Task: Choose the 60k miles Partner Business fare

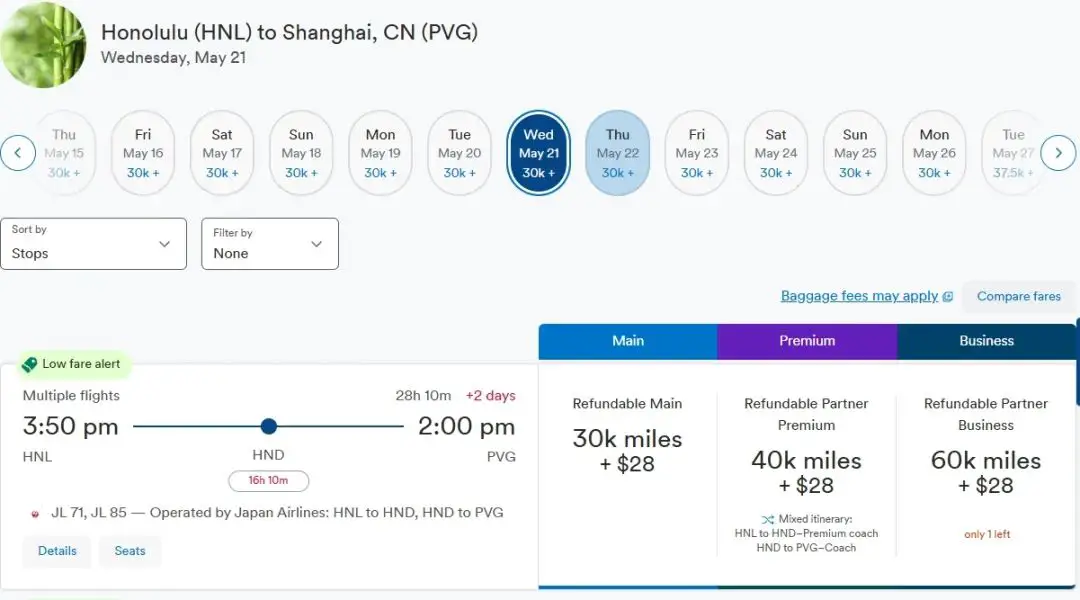Action: click(x=986, y=472)
